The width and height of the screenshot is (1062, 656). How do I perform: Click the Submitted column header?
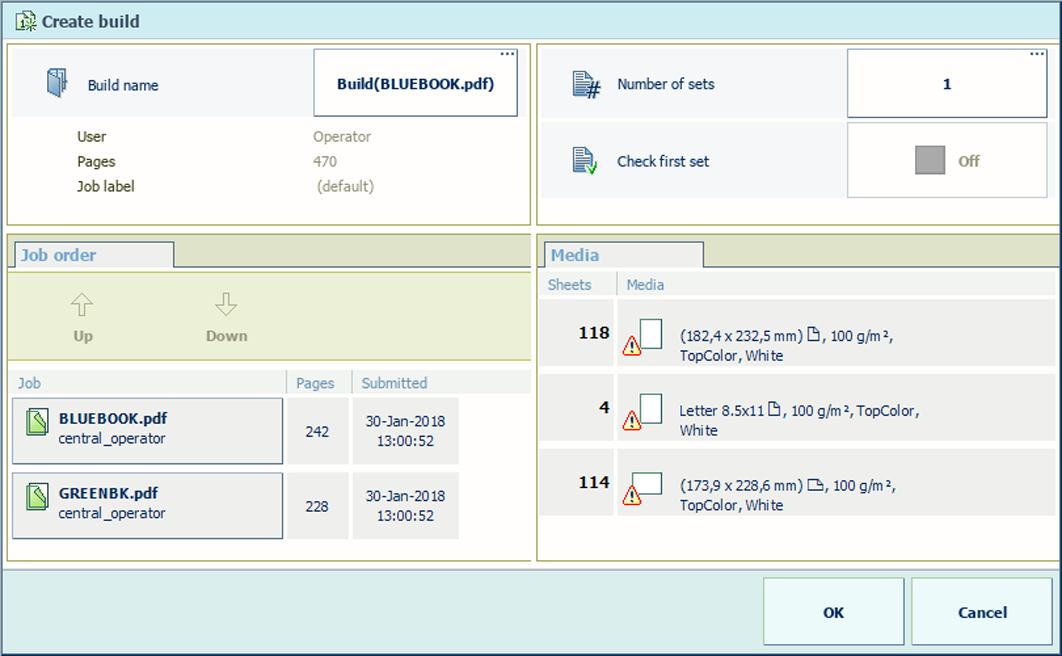pyautogui.click(x=394, y=383)
